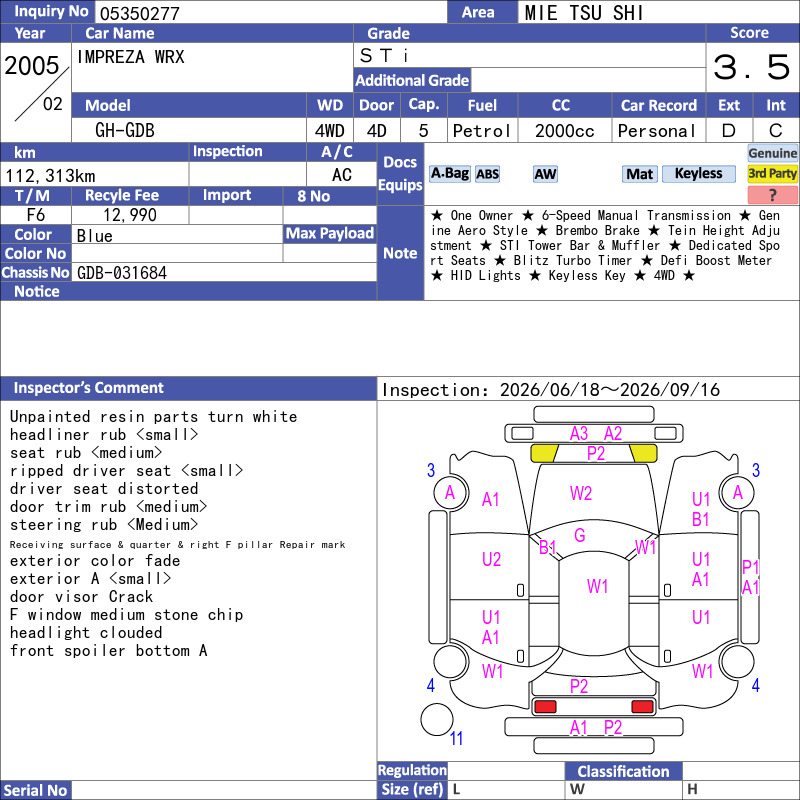800x800 pixels.
Task: Select the AW equipment badge
Action: tap(545, 174)
